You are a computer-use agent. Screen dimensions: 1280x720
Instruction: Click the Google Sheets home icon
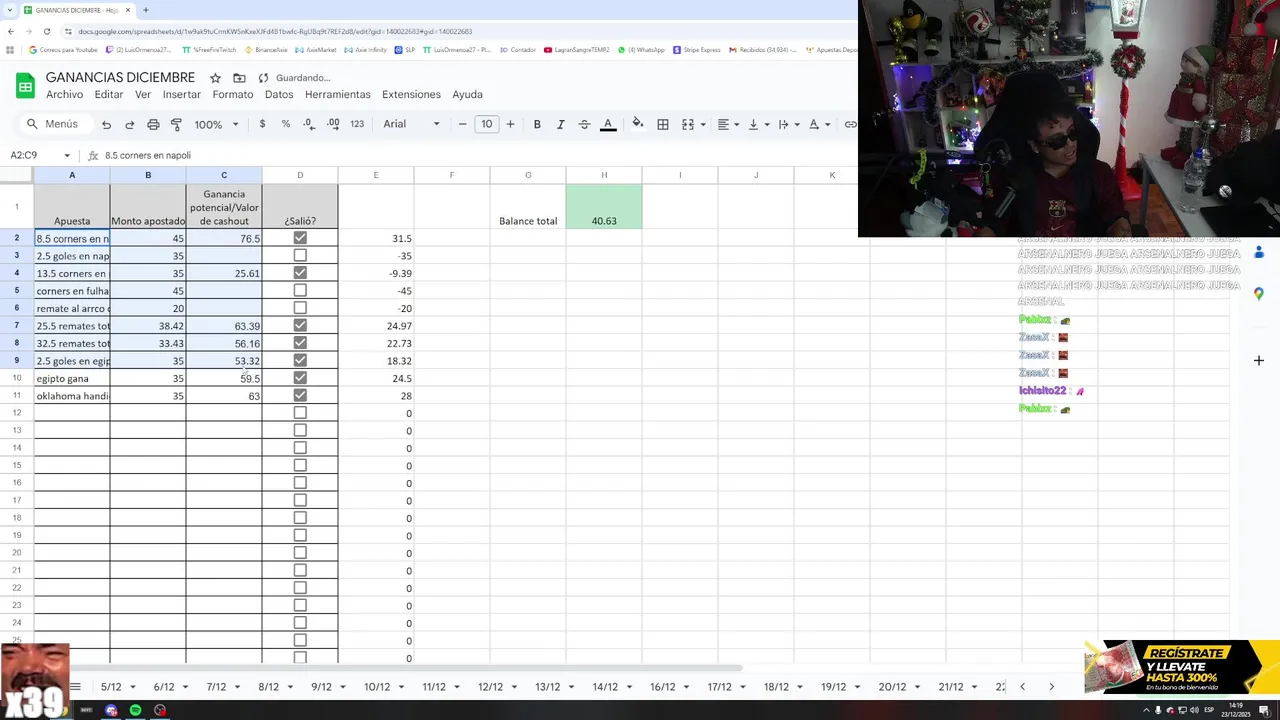point(24,86)
